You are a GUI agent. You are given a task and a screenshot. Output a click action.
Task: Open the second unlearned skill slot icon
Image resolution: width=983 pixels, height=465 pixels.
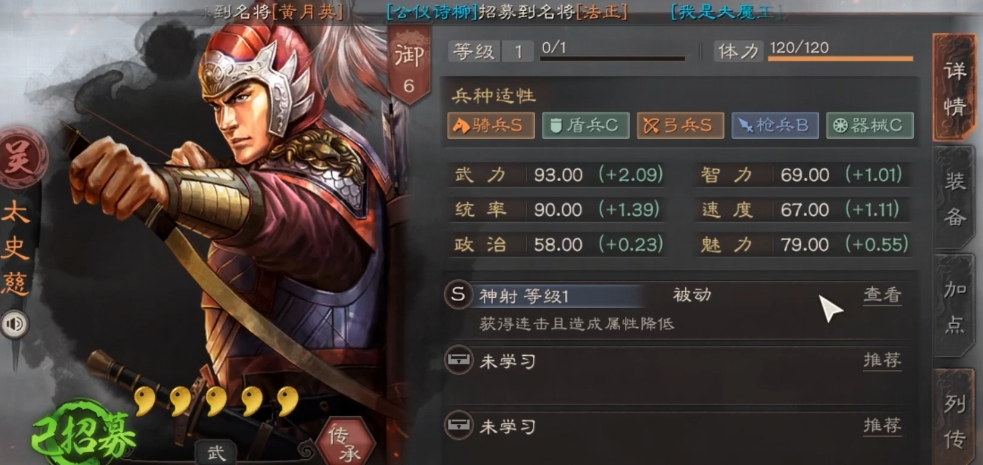459,426
